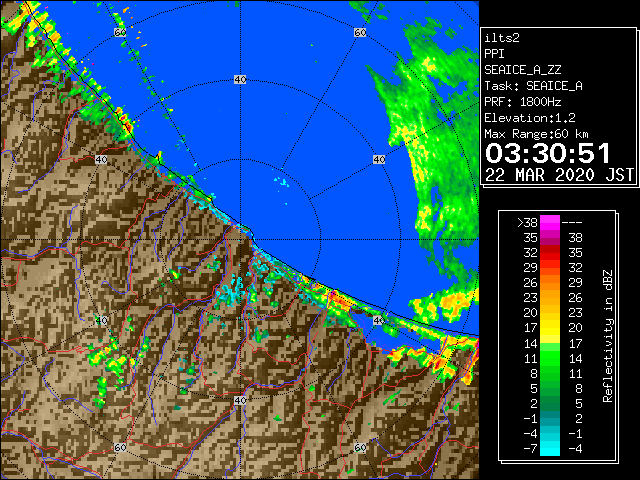640x480 pixels.
Task: Click the 40 km label near the southeast coastline
Action: coord(379,320)
